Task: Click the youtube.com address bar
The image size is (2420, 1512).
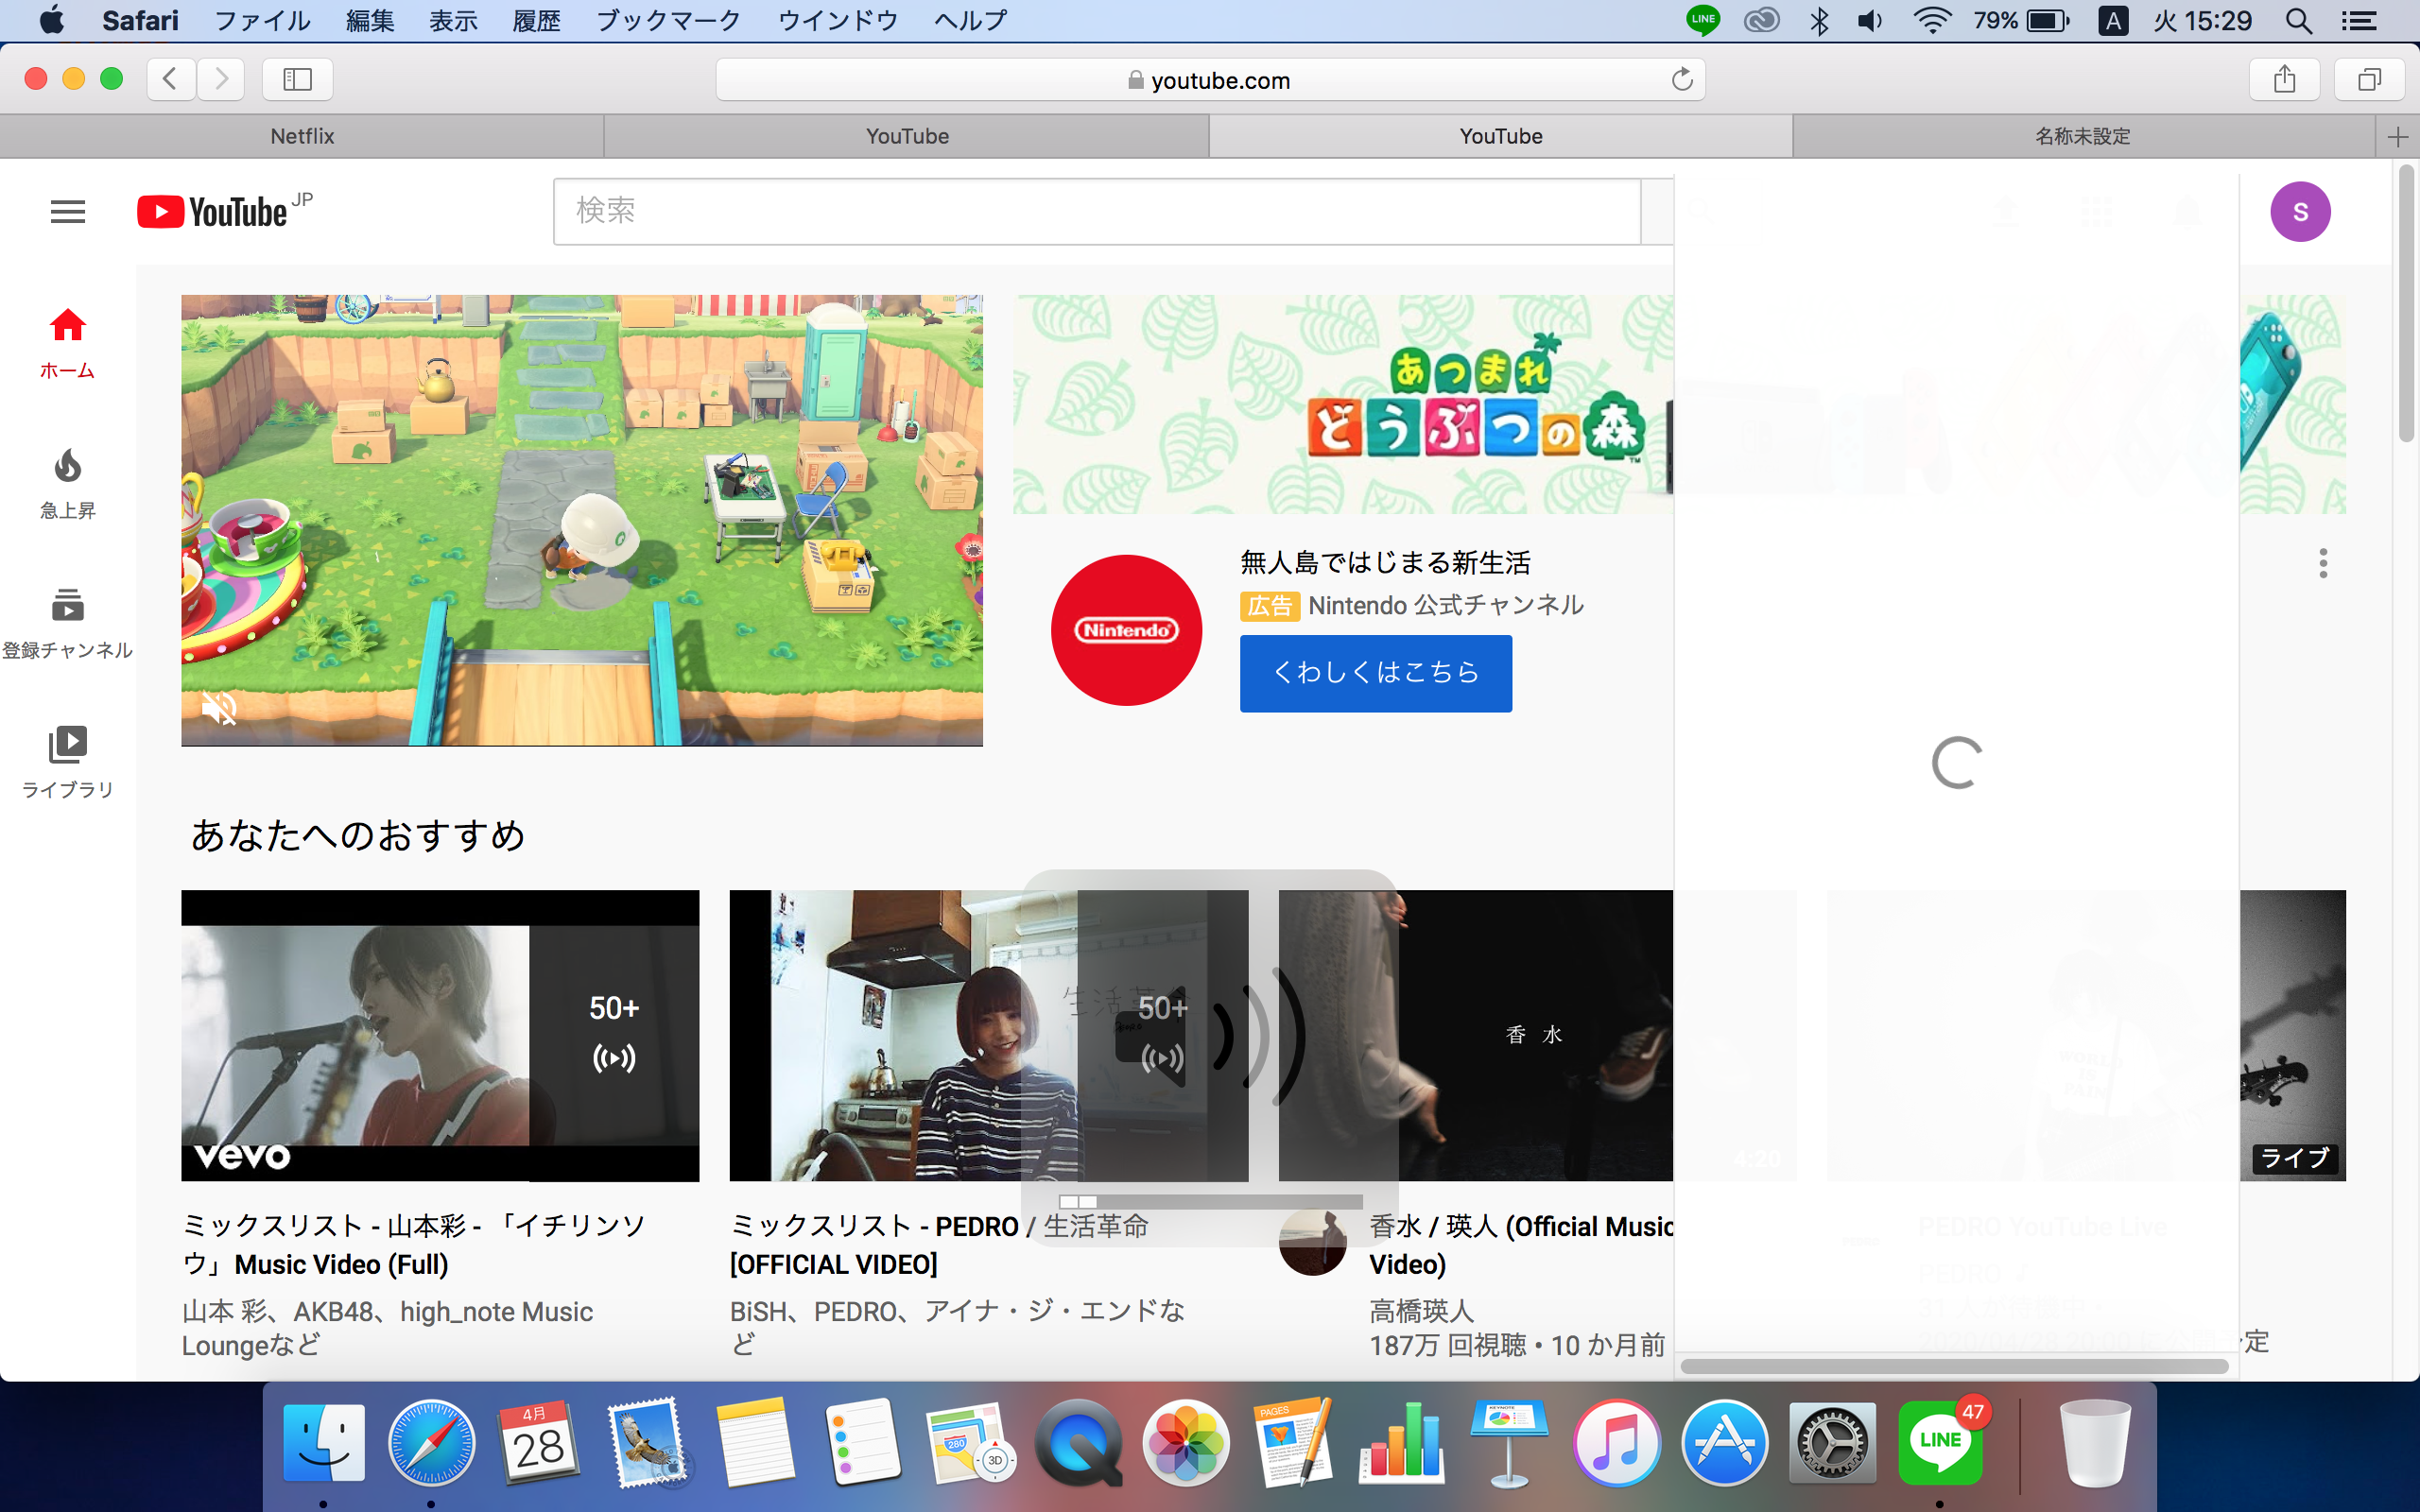Action: pyautogui.click(x=1210, y=80)
